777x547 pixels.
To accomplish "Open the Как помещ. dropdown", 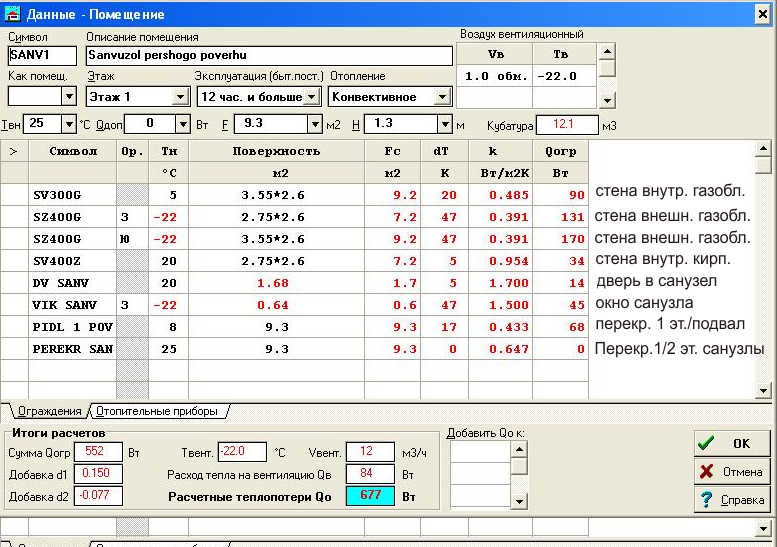I will click(69, 97).
